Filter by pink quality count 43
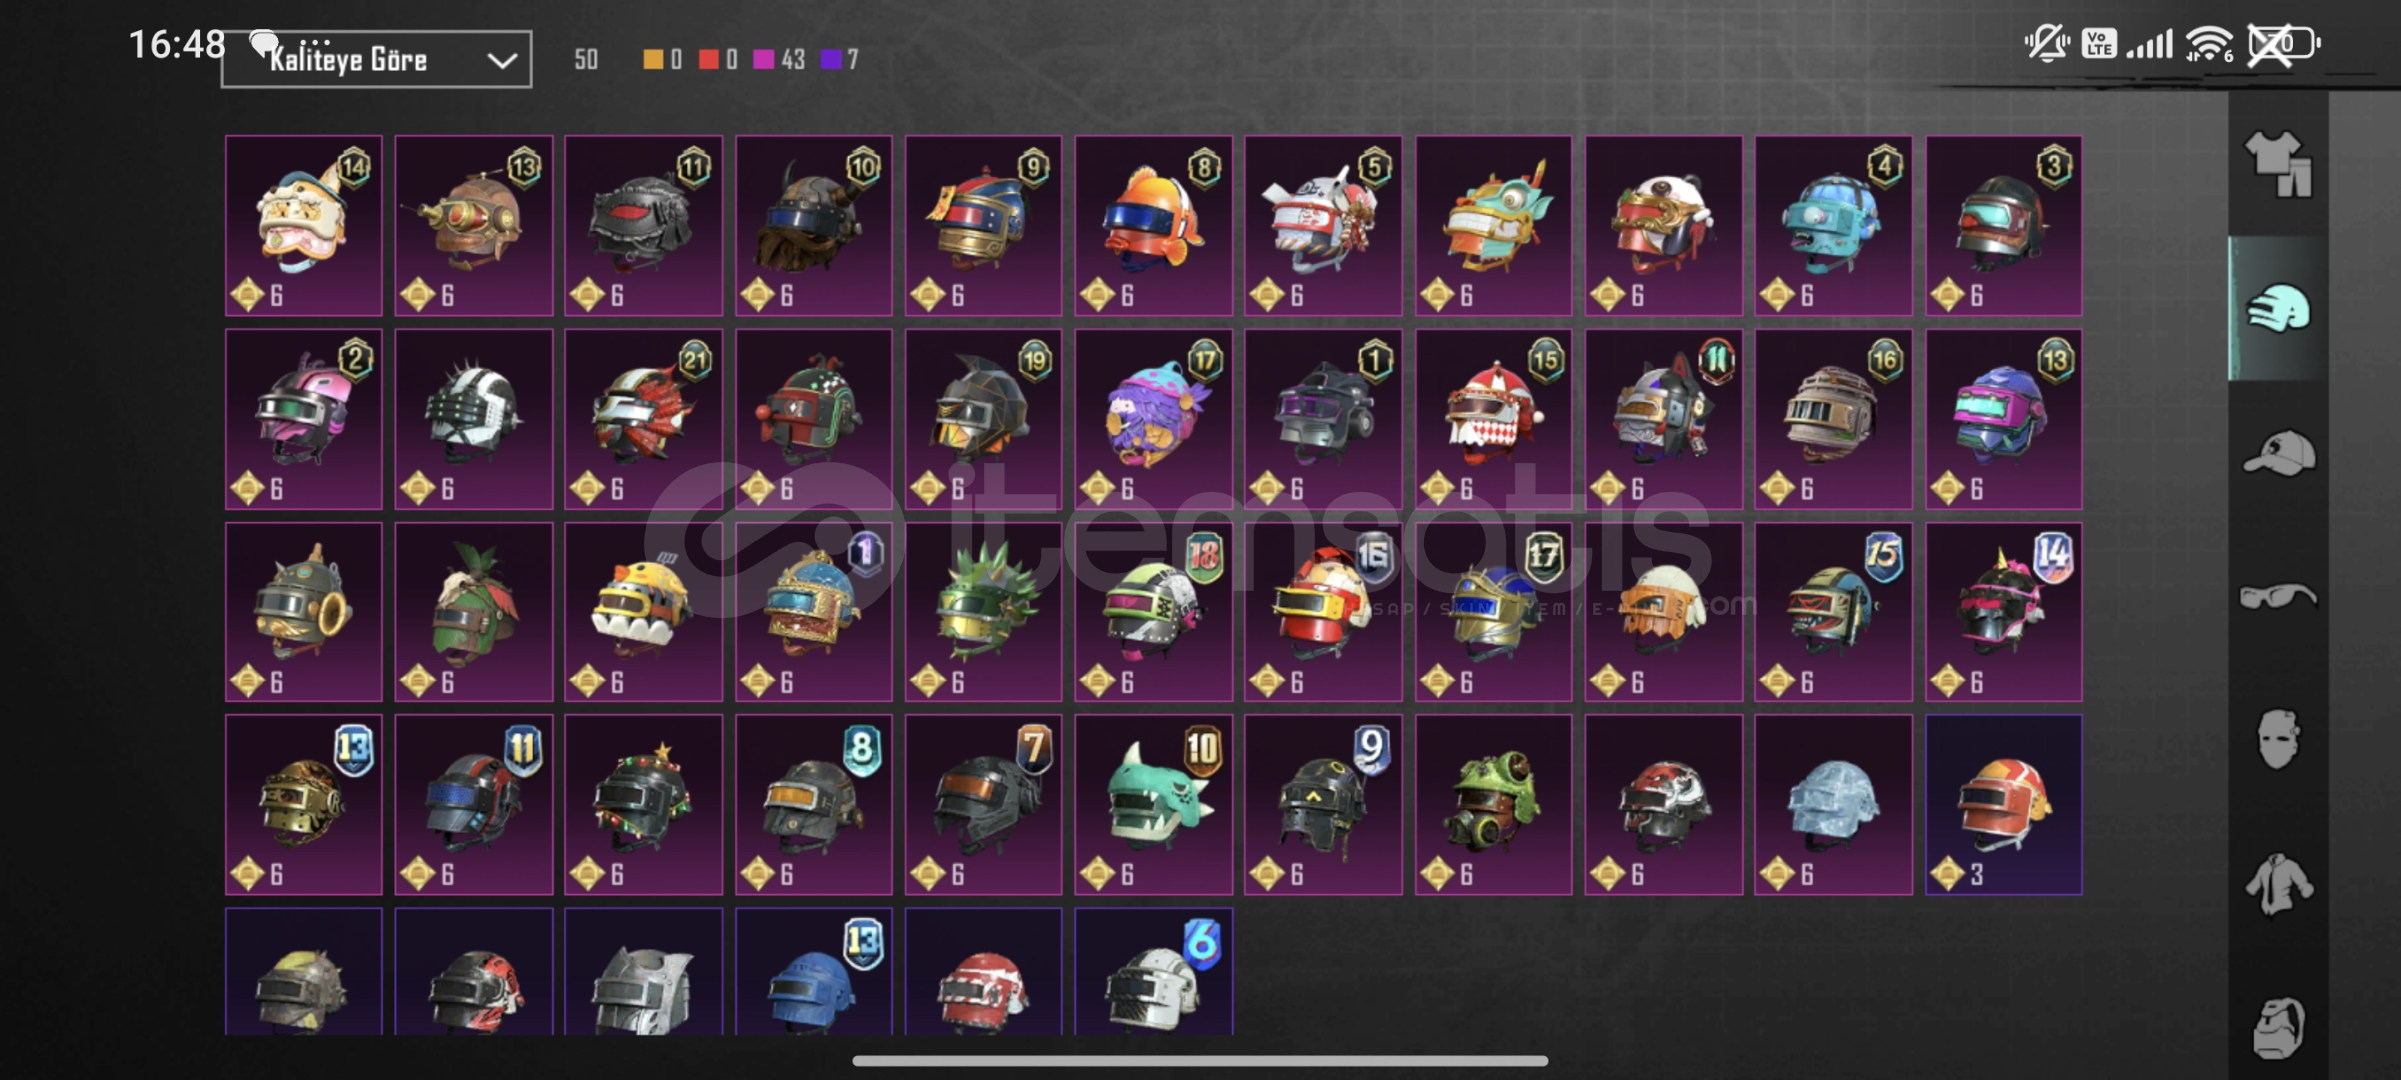 click(779, 60)
